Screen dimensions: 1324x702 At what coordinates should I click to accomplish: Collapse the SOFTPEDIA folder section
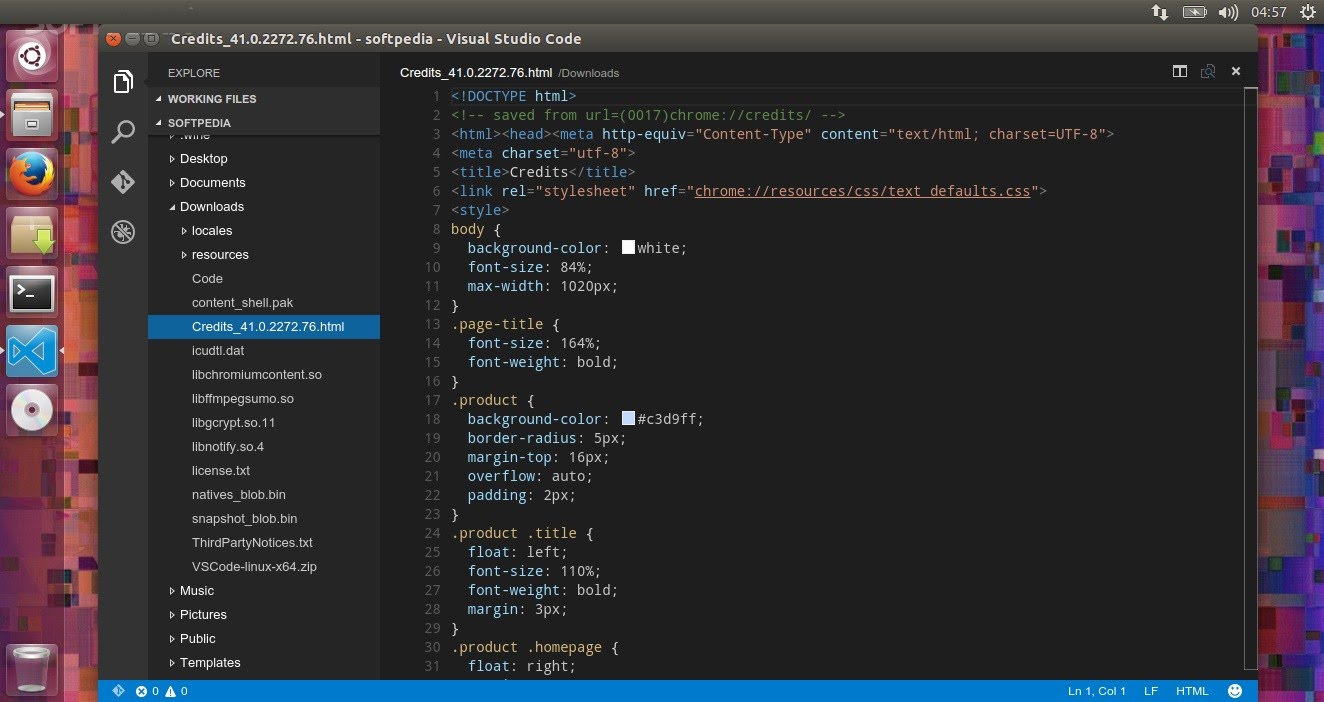[264, 123]
